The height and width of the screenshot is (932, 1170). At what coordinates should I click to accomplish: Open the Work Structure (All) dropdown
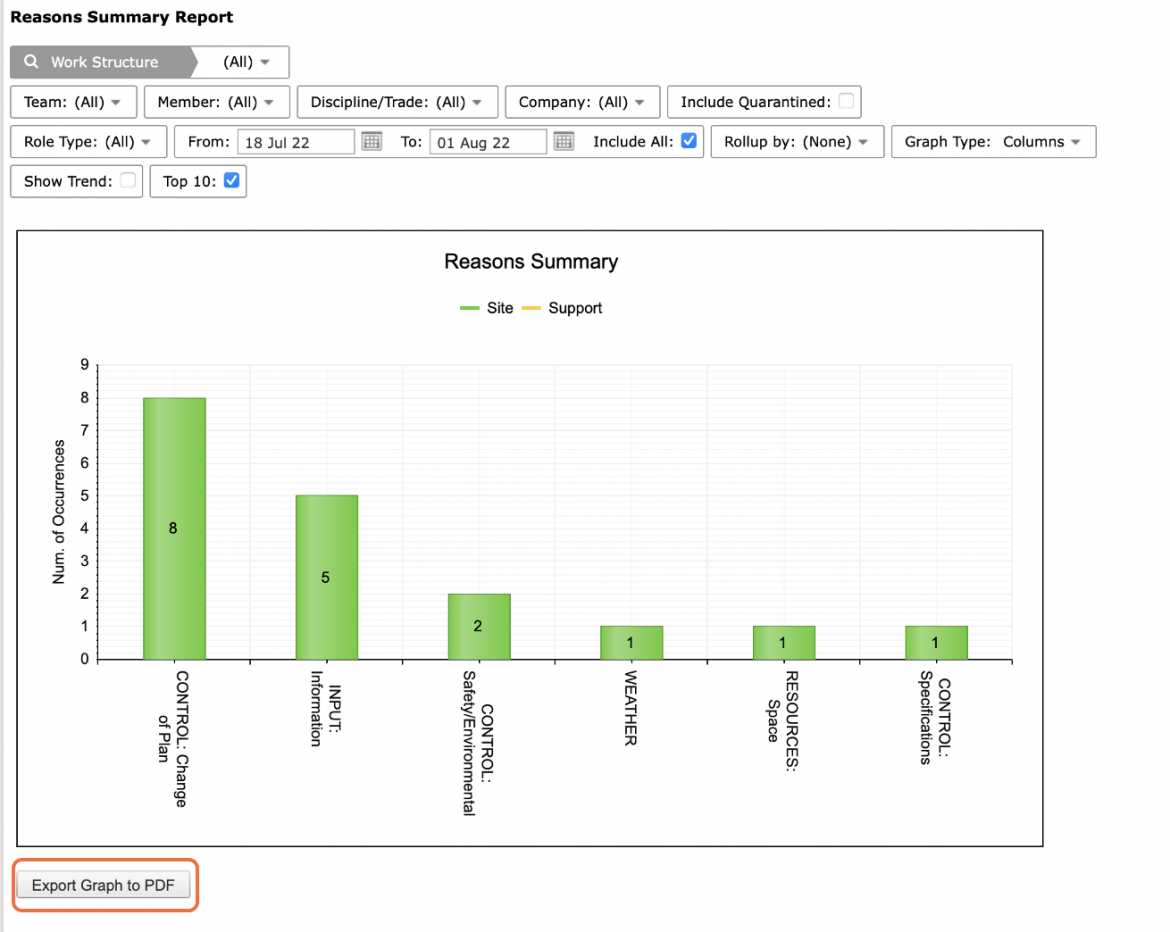tap(245, 62)
